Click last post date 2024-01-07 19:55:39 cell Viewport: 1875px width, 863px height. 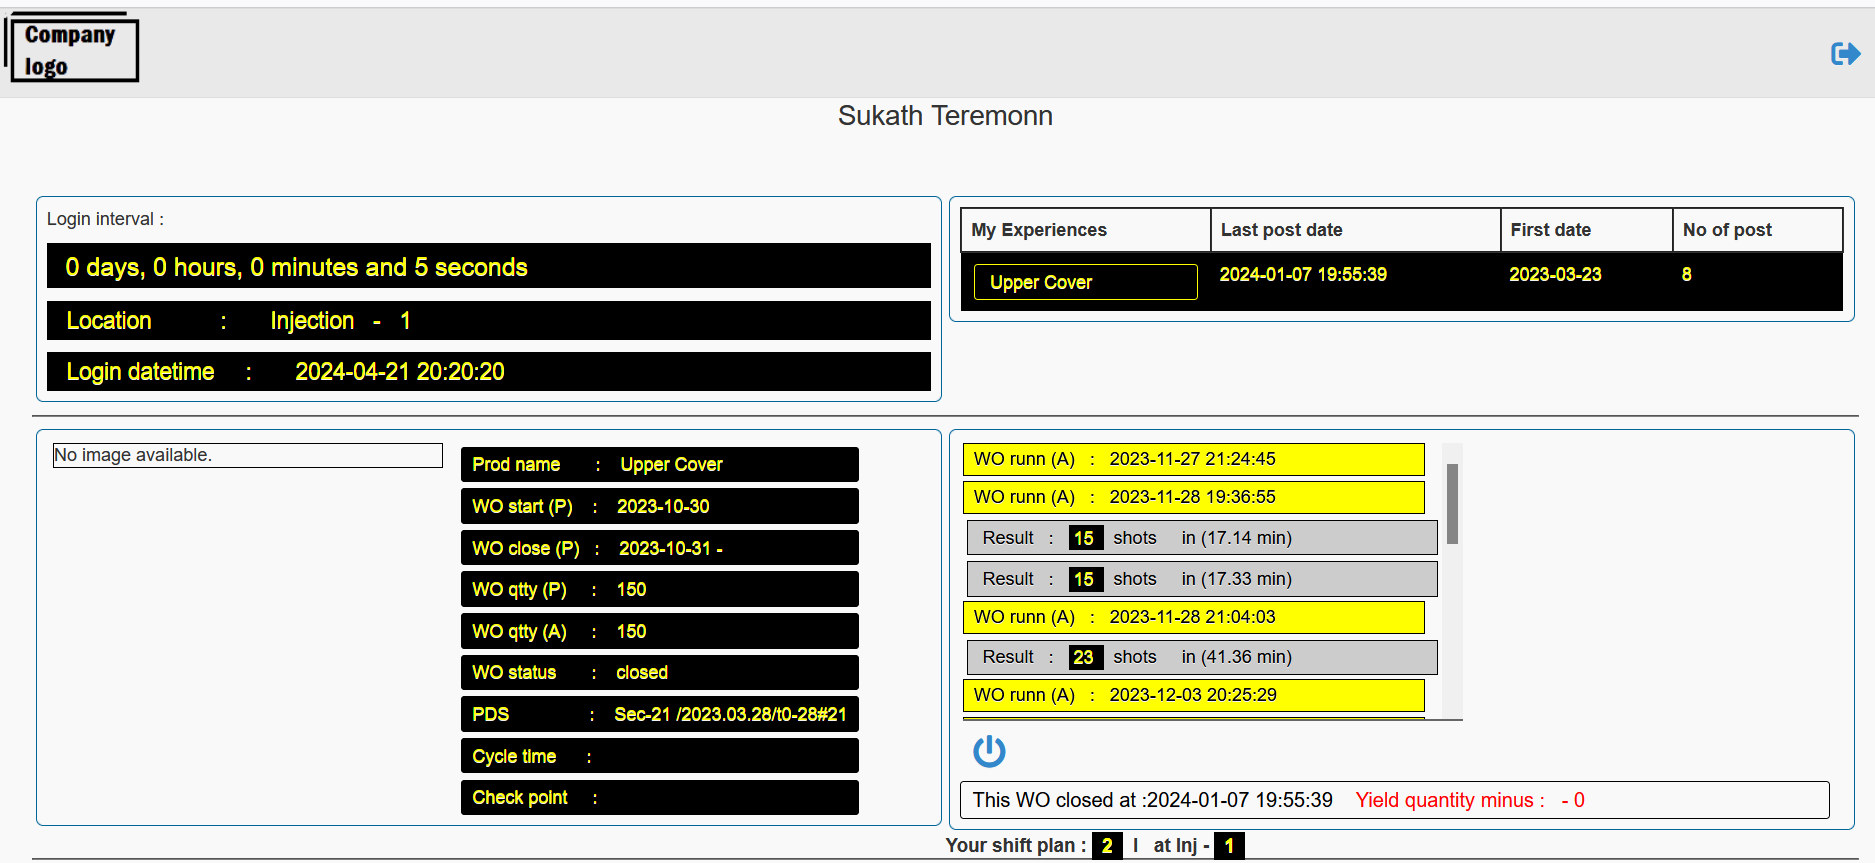tap(1303, 274)
